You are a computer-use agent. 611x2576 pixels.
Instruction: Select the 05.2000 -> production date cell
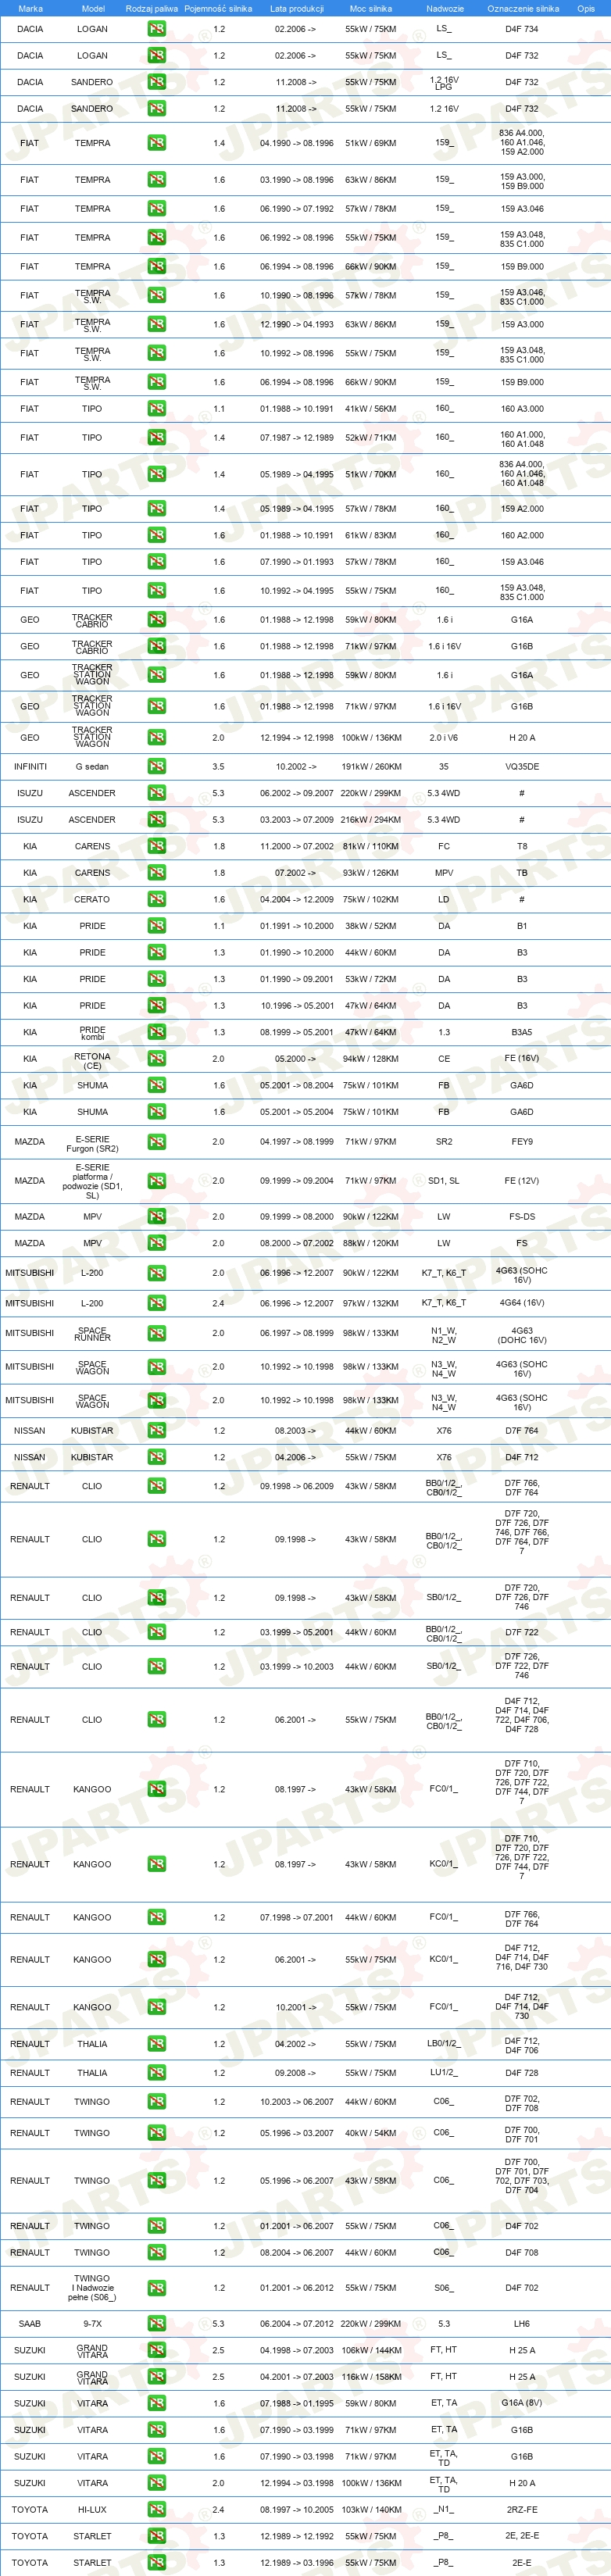click(x=297, y=1059)
